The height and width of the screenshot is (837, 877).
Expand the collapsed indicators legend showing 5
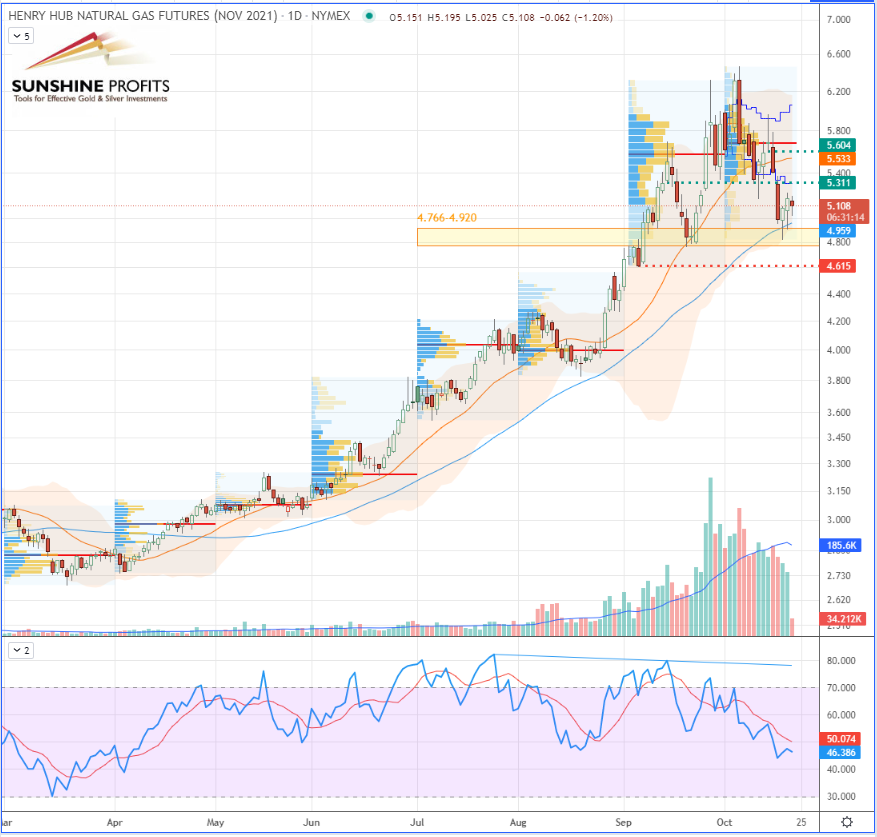tap(21, 36)
